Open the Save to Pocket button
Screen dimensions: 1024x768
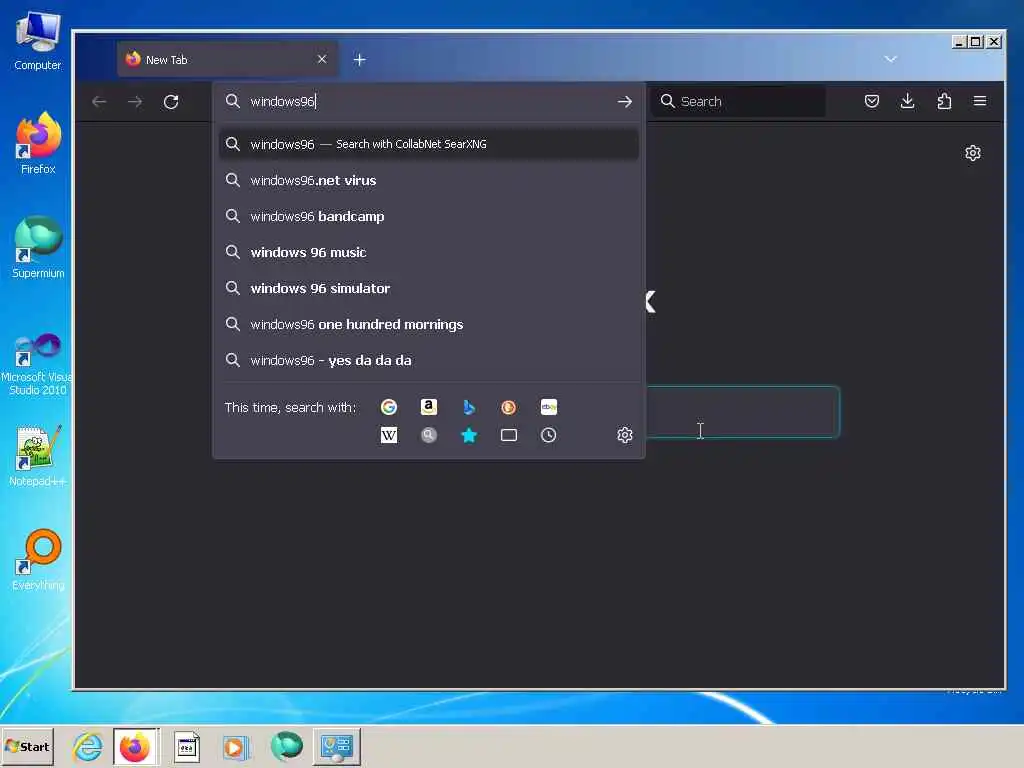pyautogui.click(x=872, y=101)
